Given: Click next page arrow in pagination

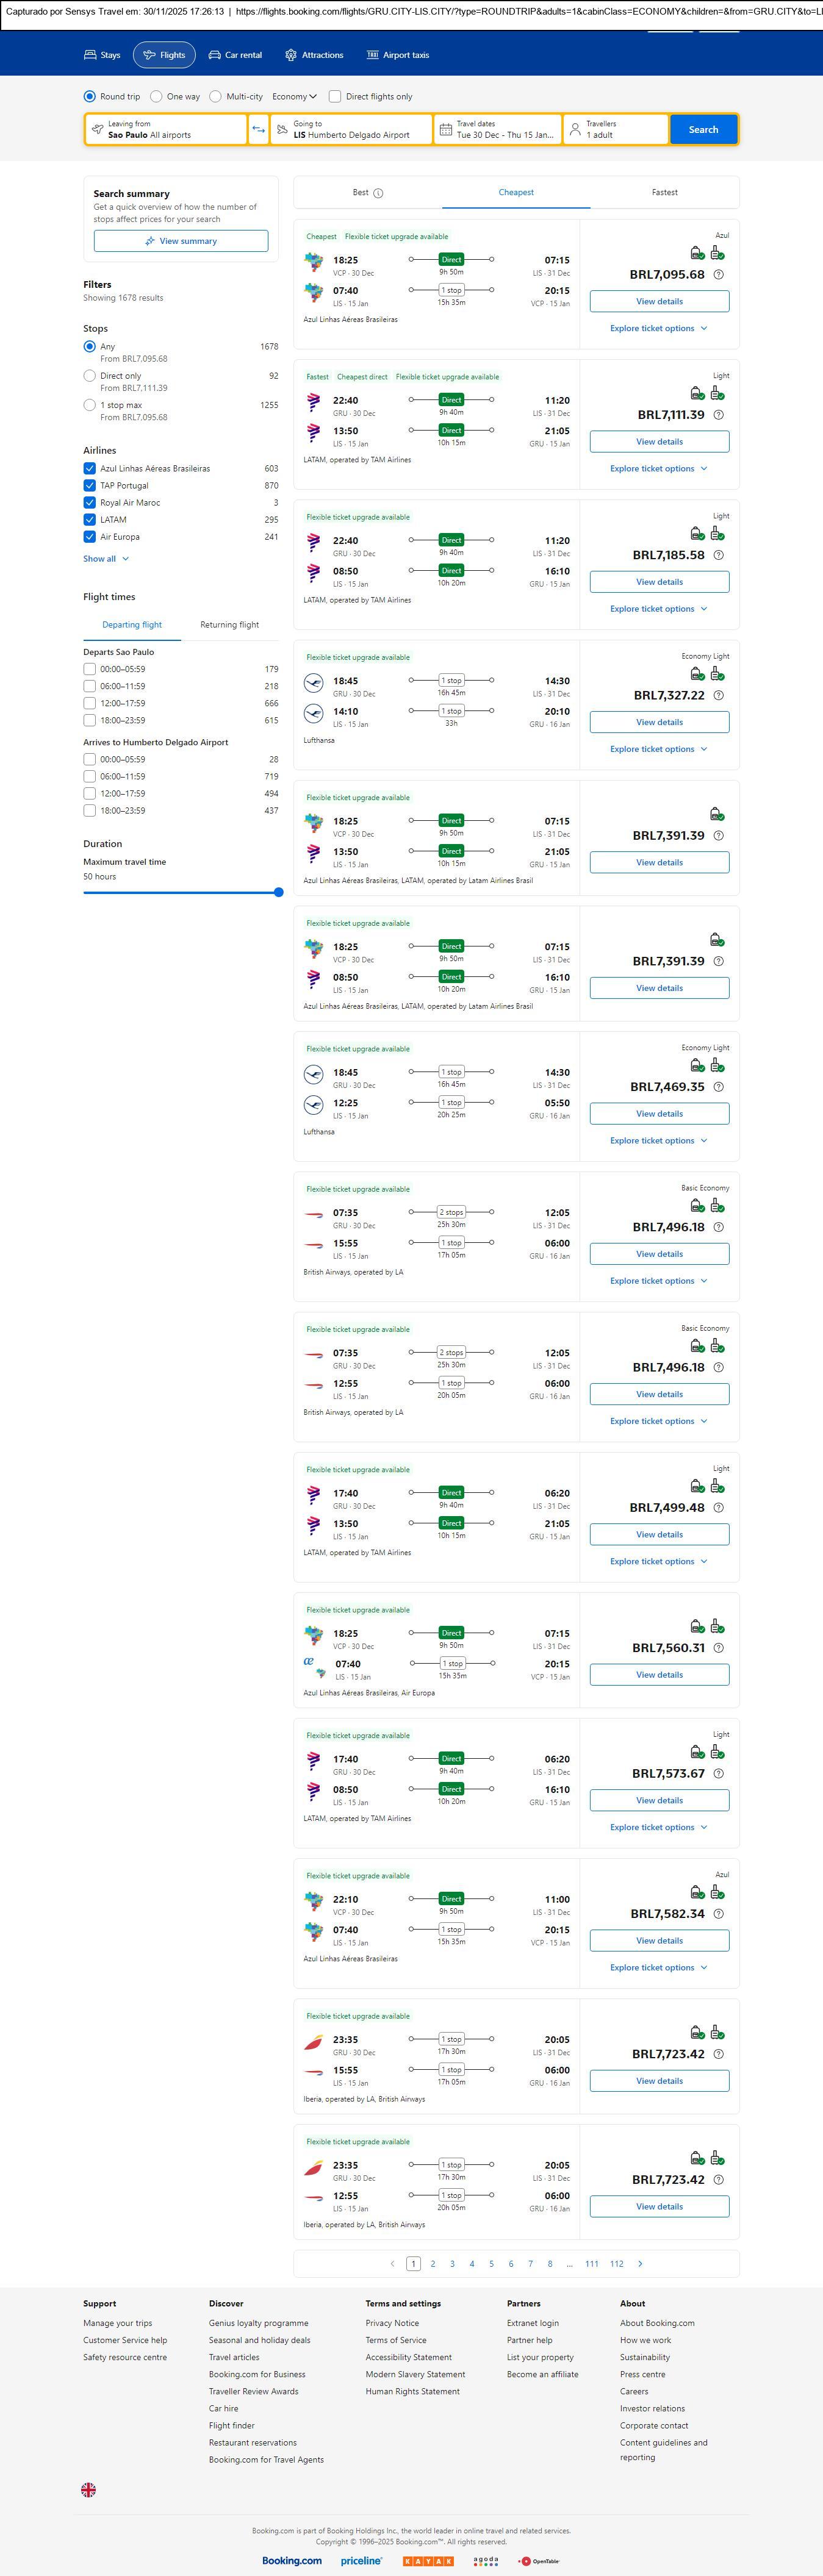Looking at the screenshot, I should click(640, 2263).
